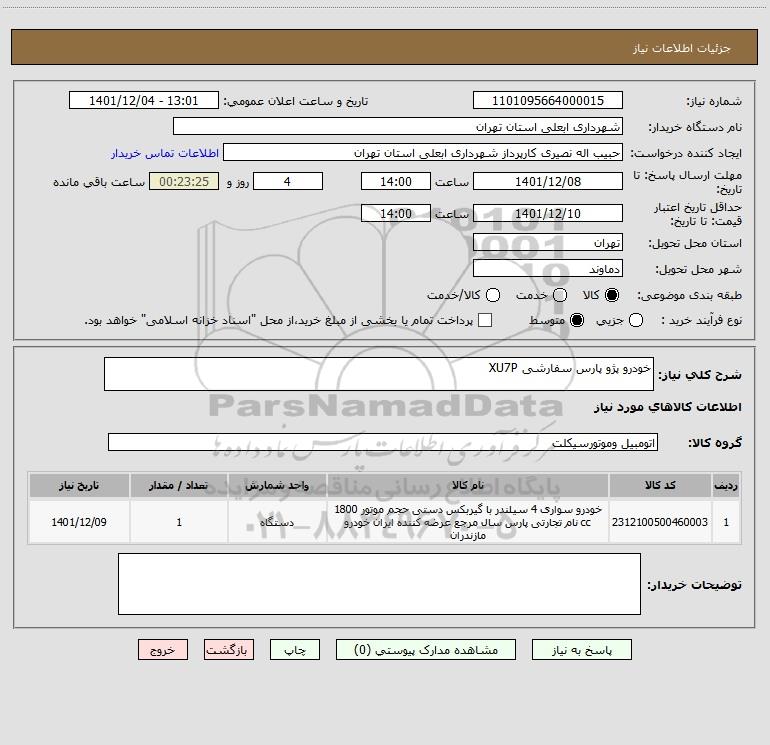
Task: Select the کالا radio button
Action: click(x=612, y=295)
